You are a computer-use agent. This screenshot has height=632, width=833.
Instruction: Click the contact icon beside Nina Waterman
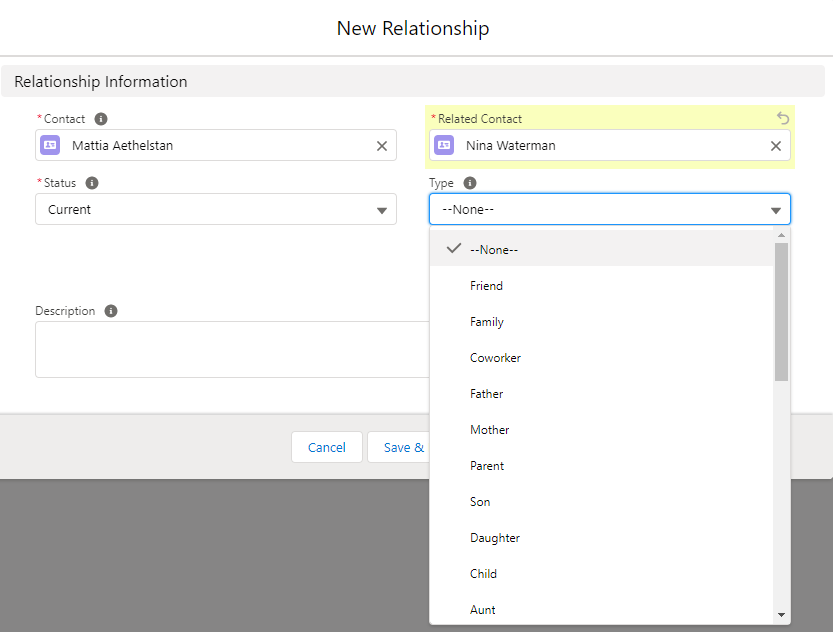pos(444,145)
